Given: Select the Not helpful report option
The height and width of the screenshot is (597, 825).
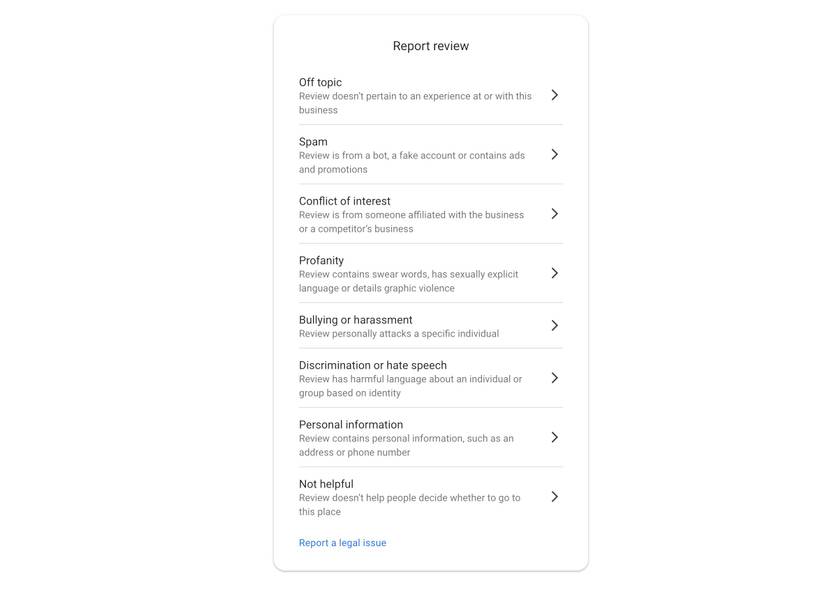Looking at the screenshot, I should tap(420, 494).
